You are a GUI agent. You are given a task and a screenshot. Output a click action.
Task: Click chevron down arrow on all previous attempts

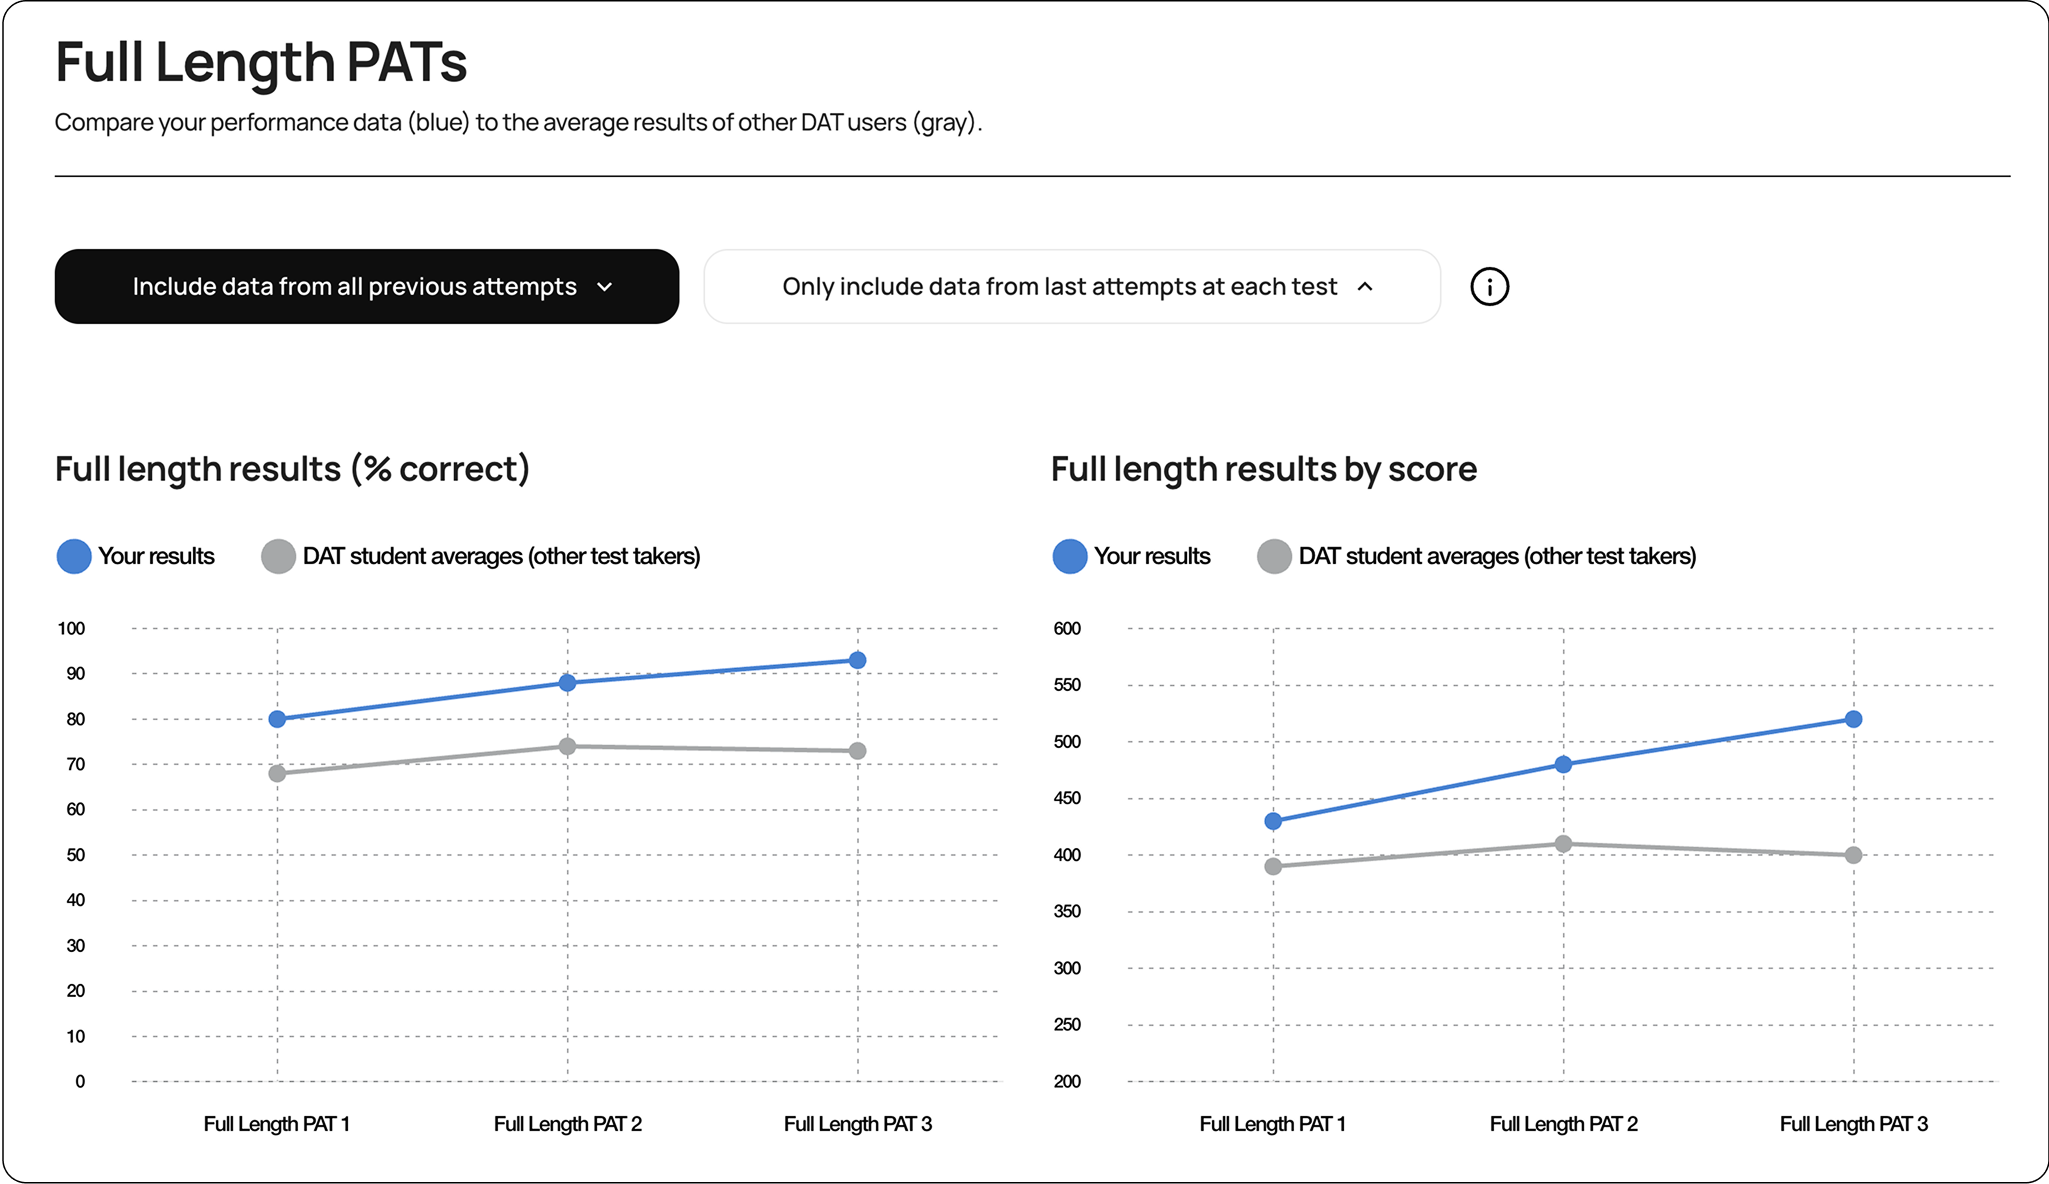click(x=604, y=287)
